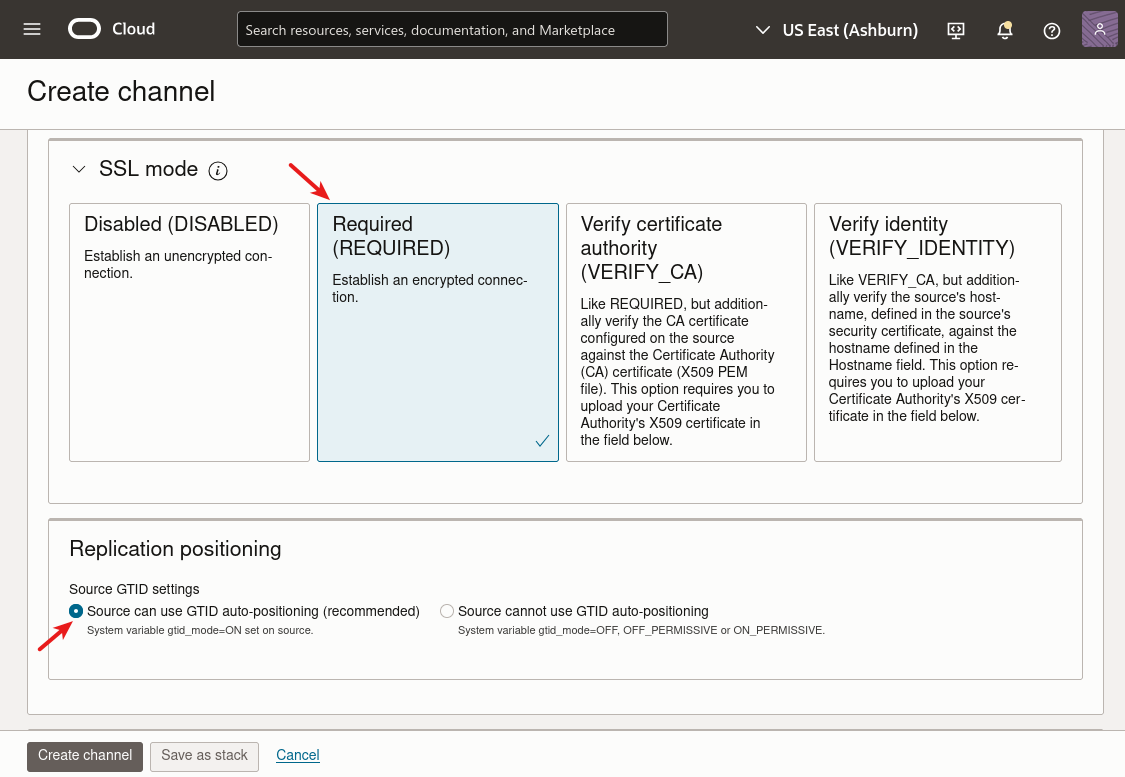Open the help question mark icon
Screen dimensions: 1125x777
[x=1052, y=30]
